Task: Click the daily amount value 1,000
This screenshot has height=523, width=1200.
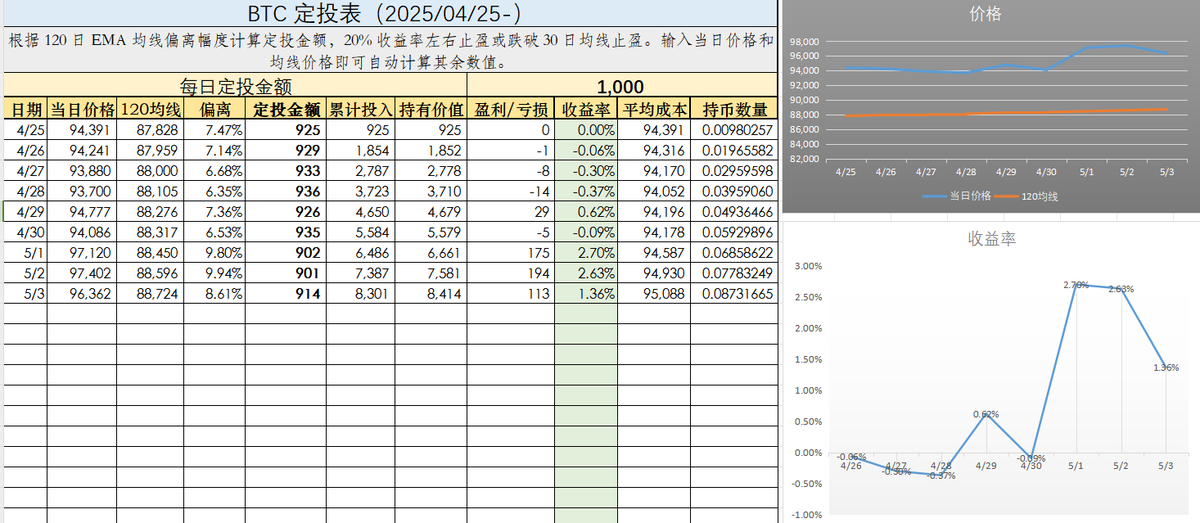Action: (620, 87)
